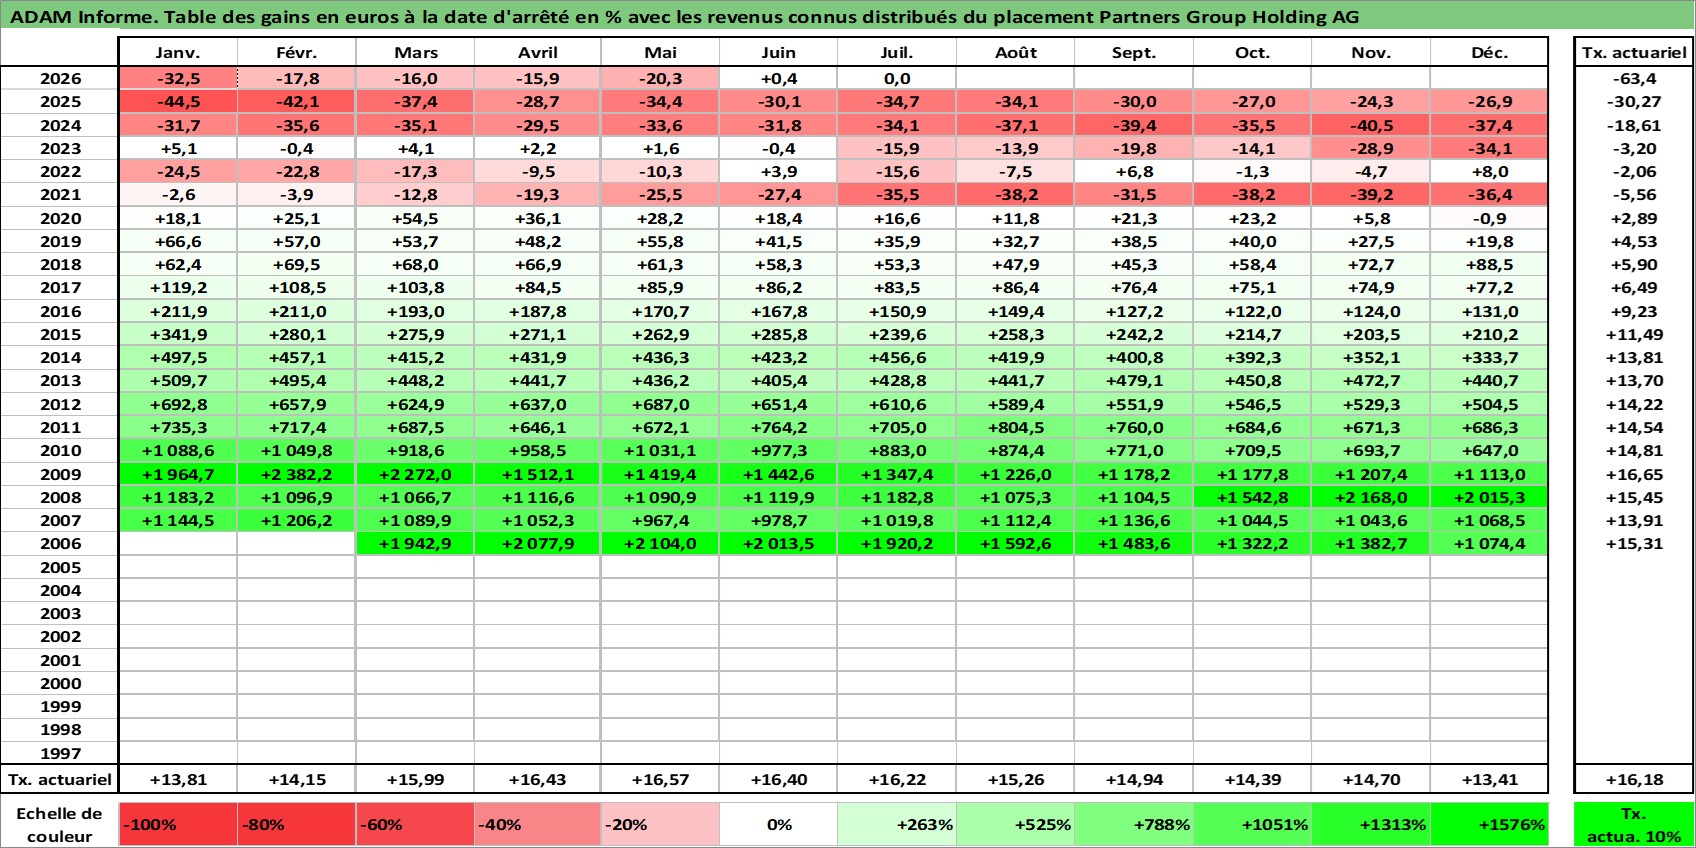The width and height of the screenshot is (1696, 848).
Task: Select the Mai column header
Action: [660, 53]
